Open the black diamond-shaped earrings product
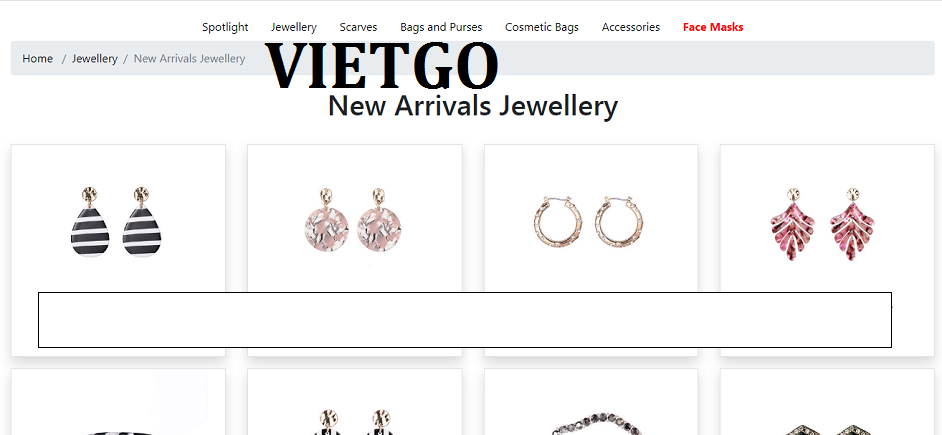This screenshot has height=435, width=942. [827, 428]
